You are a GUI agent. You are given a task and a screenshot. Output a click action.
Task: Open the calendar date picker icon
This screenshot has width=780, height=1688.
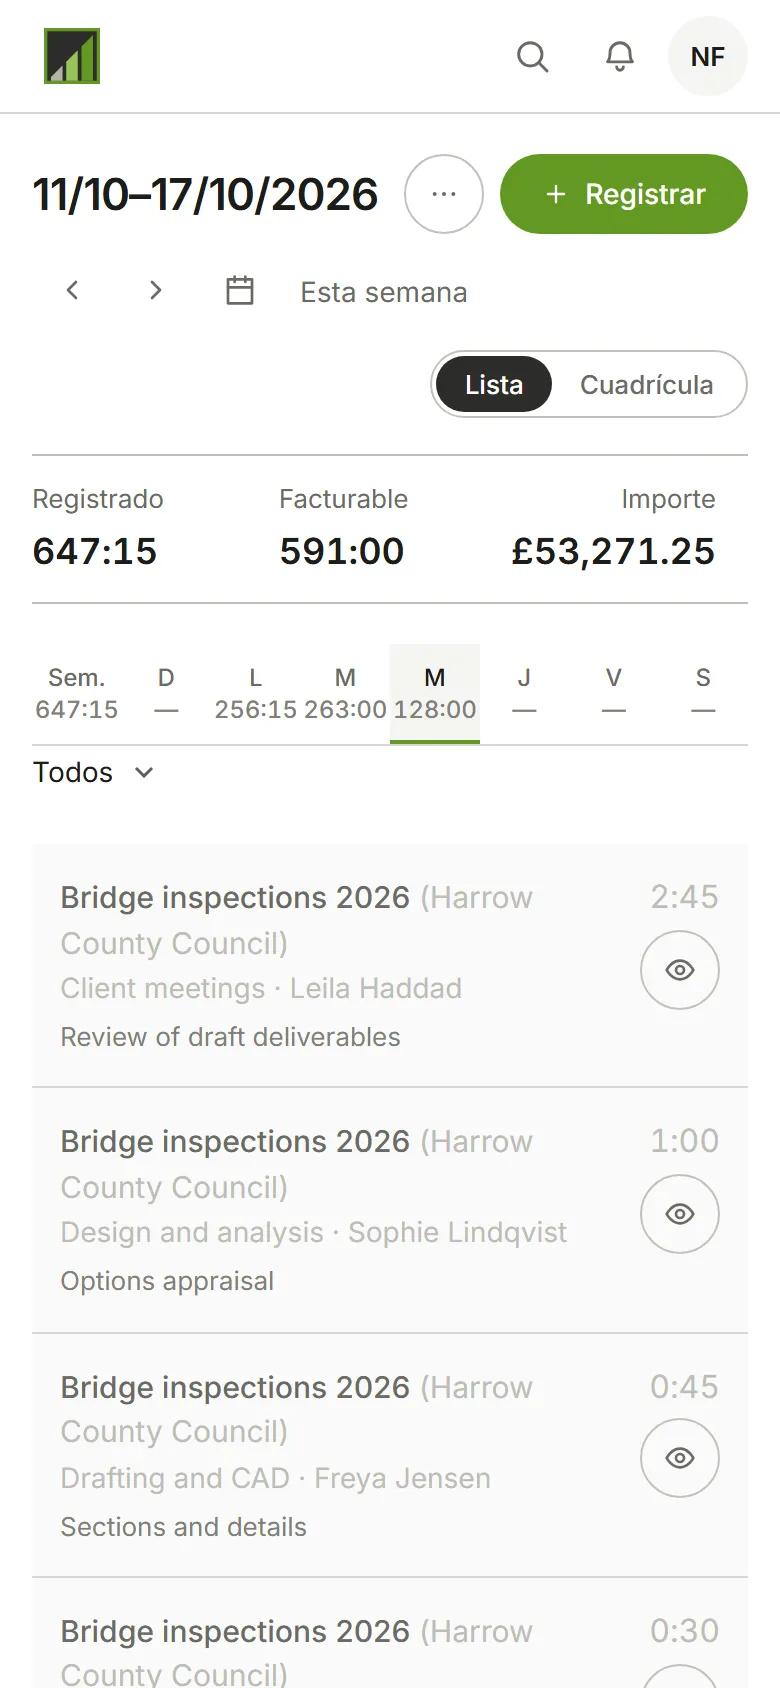coord(240,291)
